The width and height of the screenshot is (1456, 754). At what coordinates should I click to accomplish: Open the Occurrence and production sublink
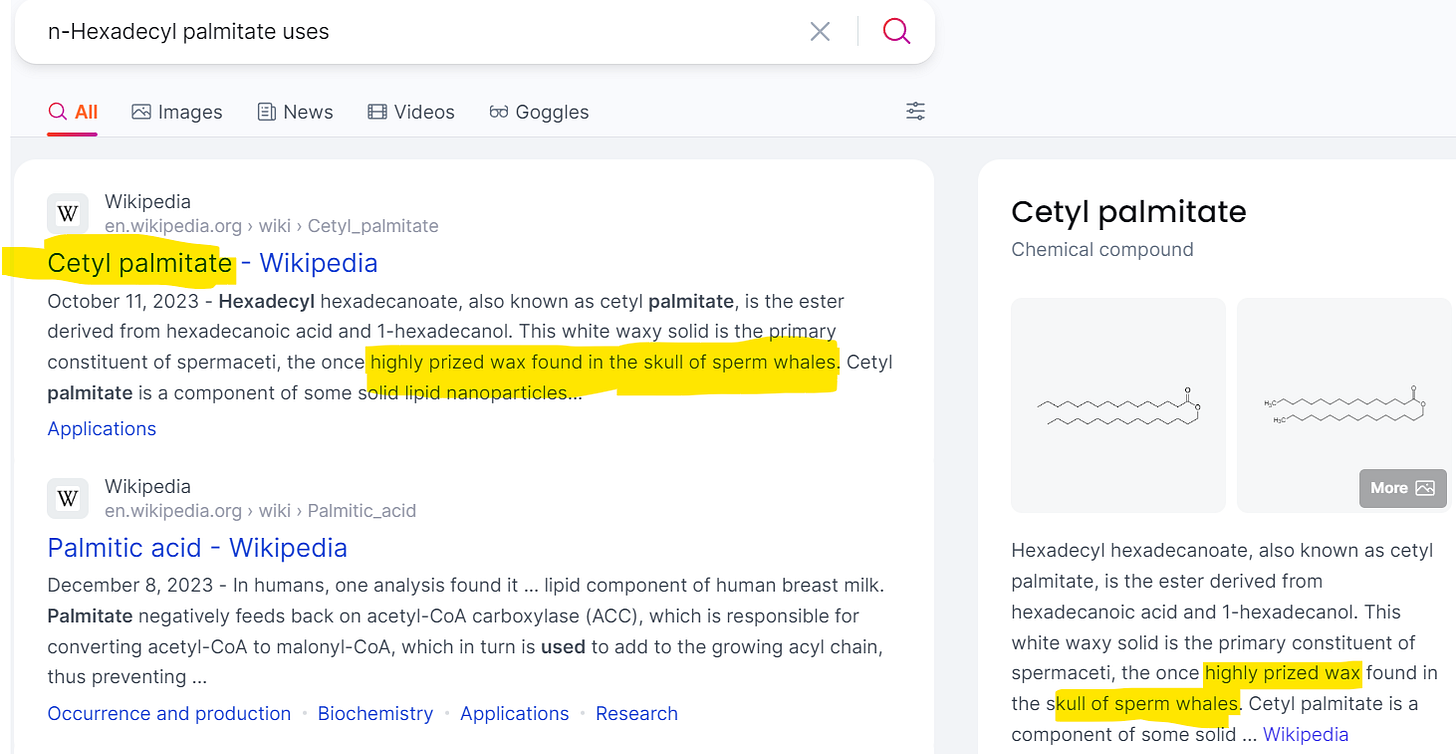(x=169, y=714)
